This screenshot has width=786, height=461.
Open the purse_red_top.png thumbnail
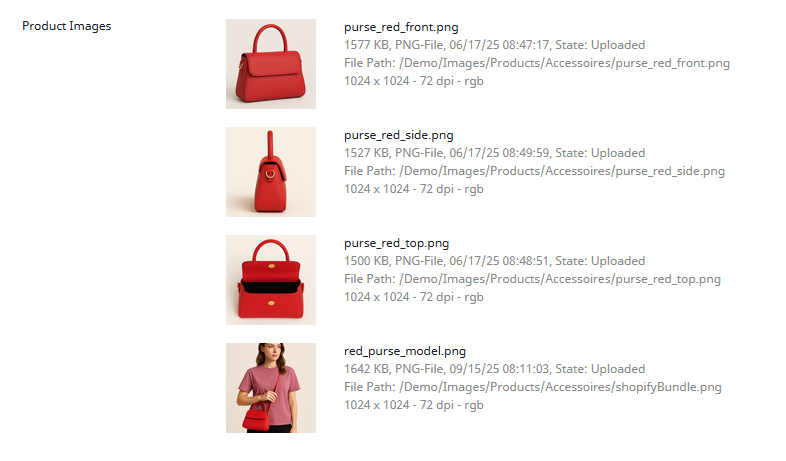pos(271,280)
